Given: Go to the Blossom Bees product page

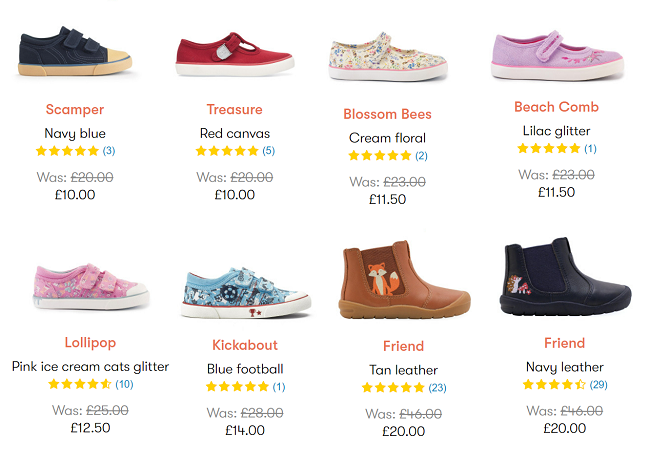Looking at the screenshot, I should point(387,114).
